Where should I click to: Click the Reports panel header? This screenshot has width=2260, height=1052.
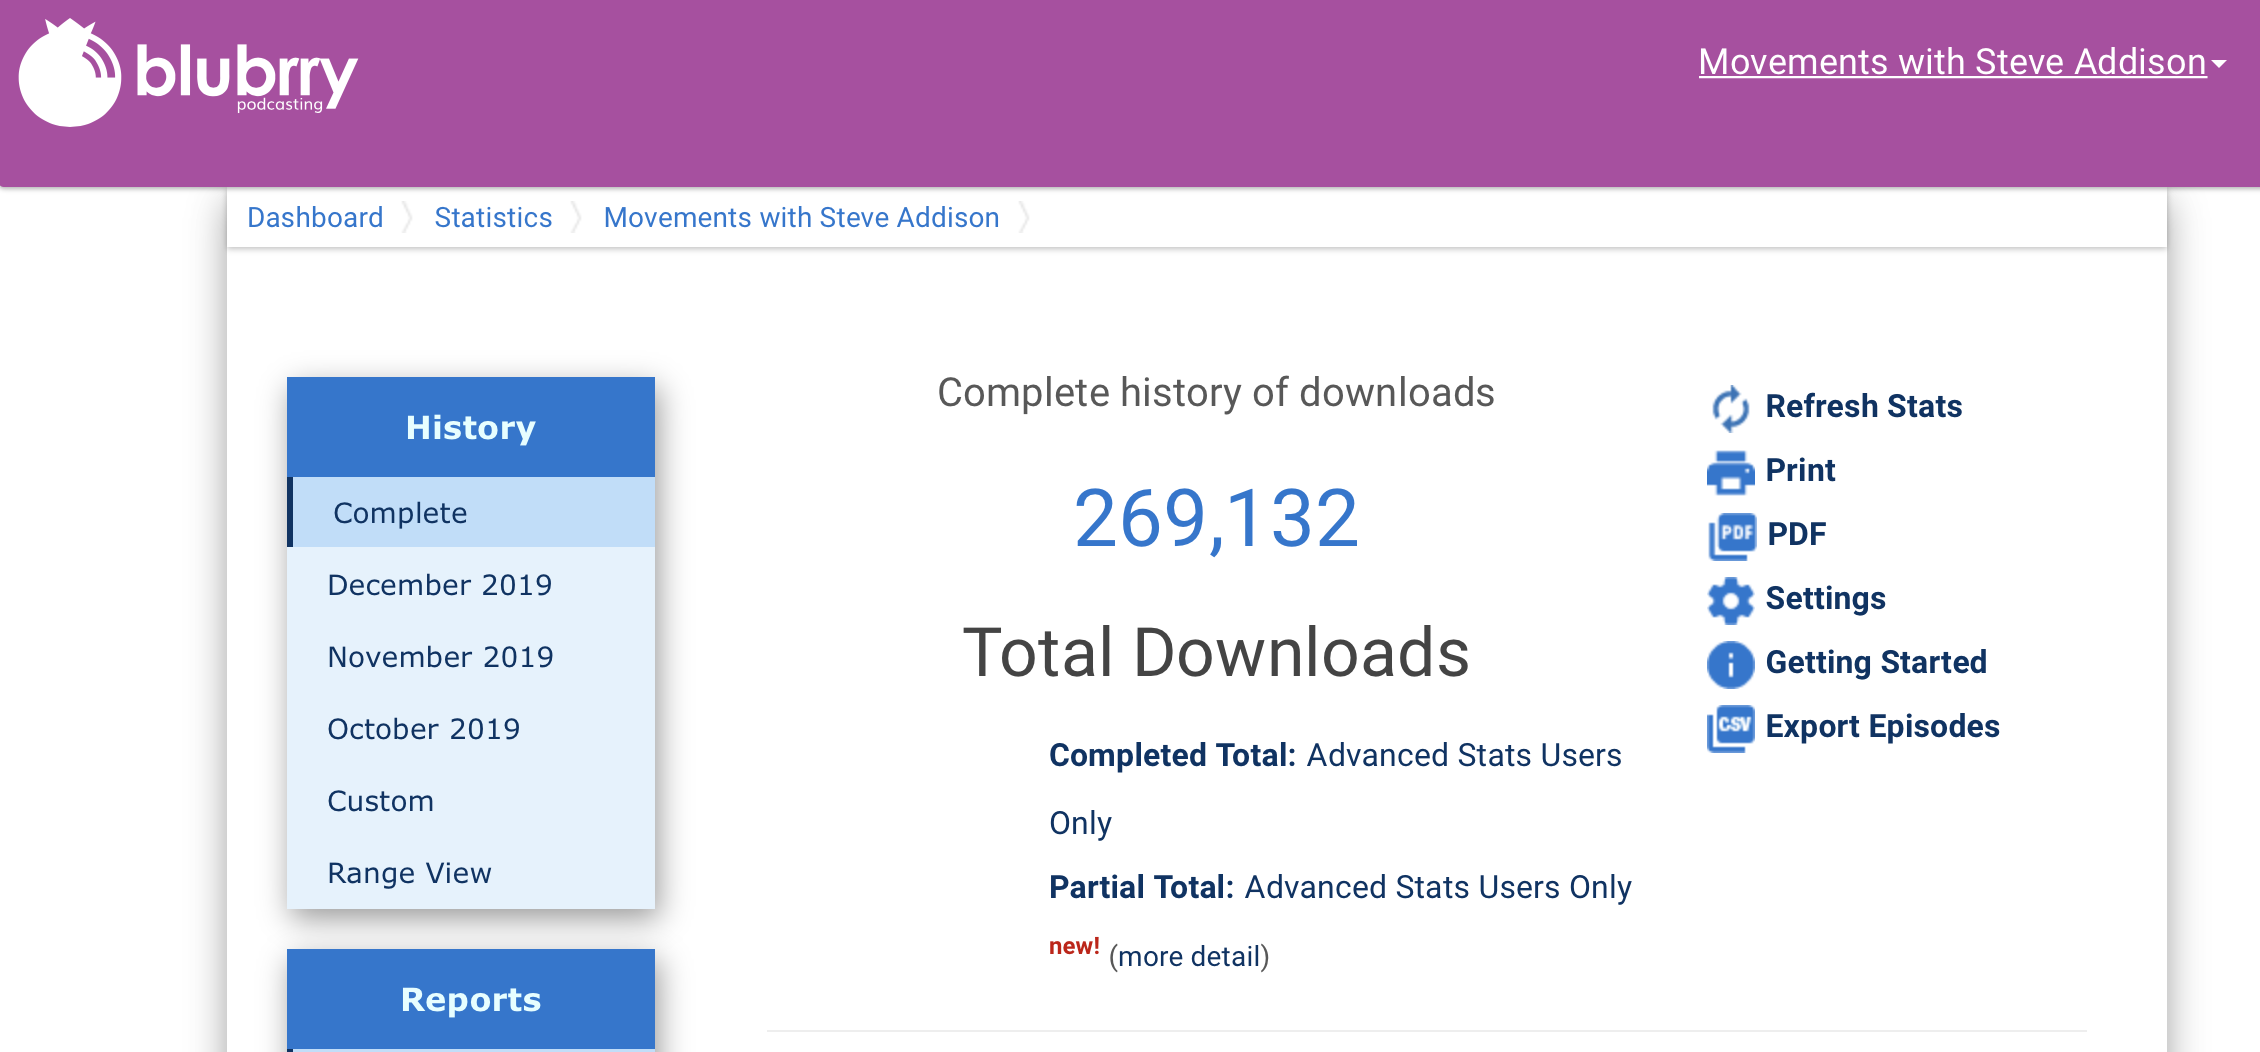471,999
